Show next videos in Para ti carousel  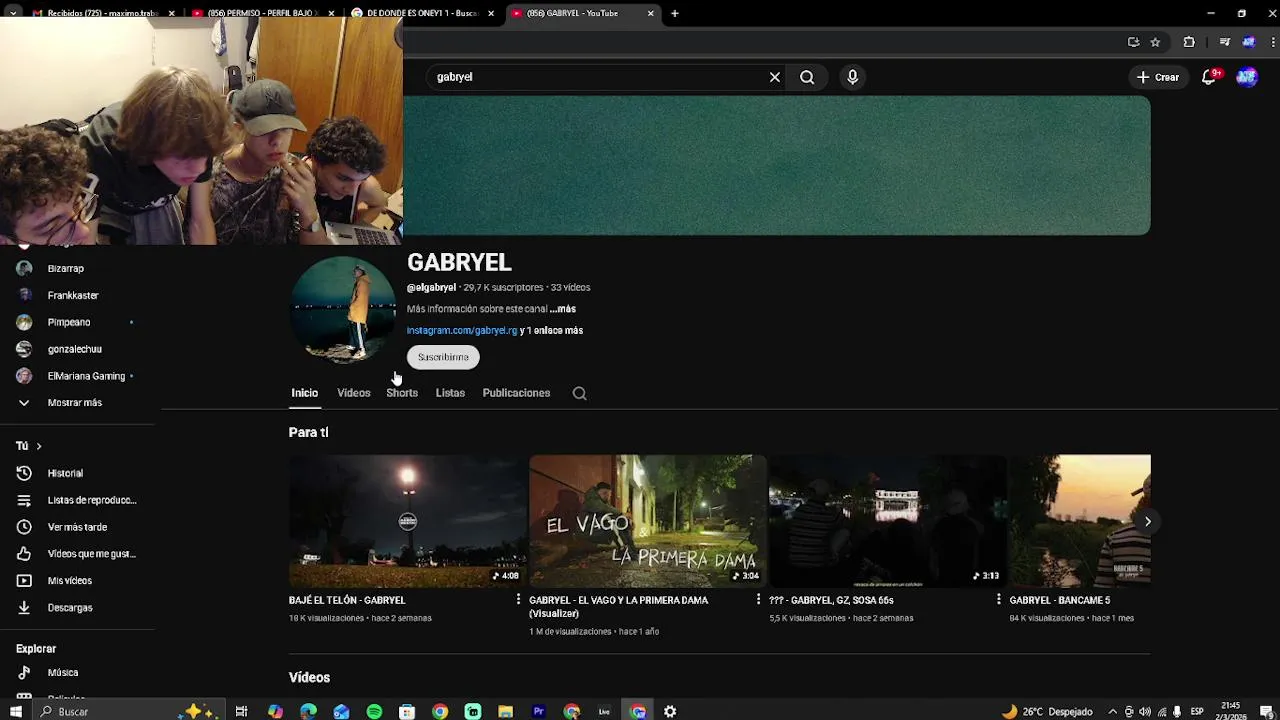coord(1147,521)
